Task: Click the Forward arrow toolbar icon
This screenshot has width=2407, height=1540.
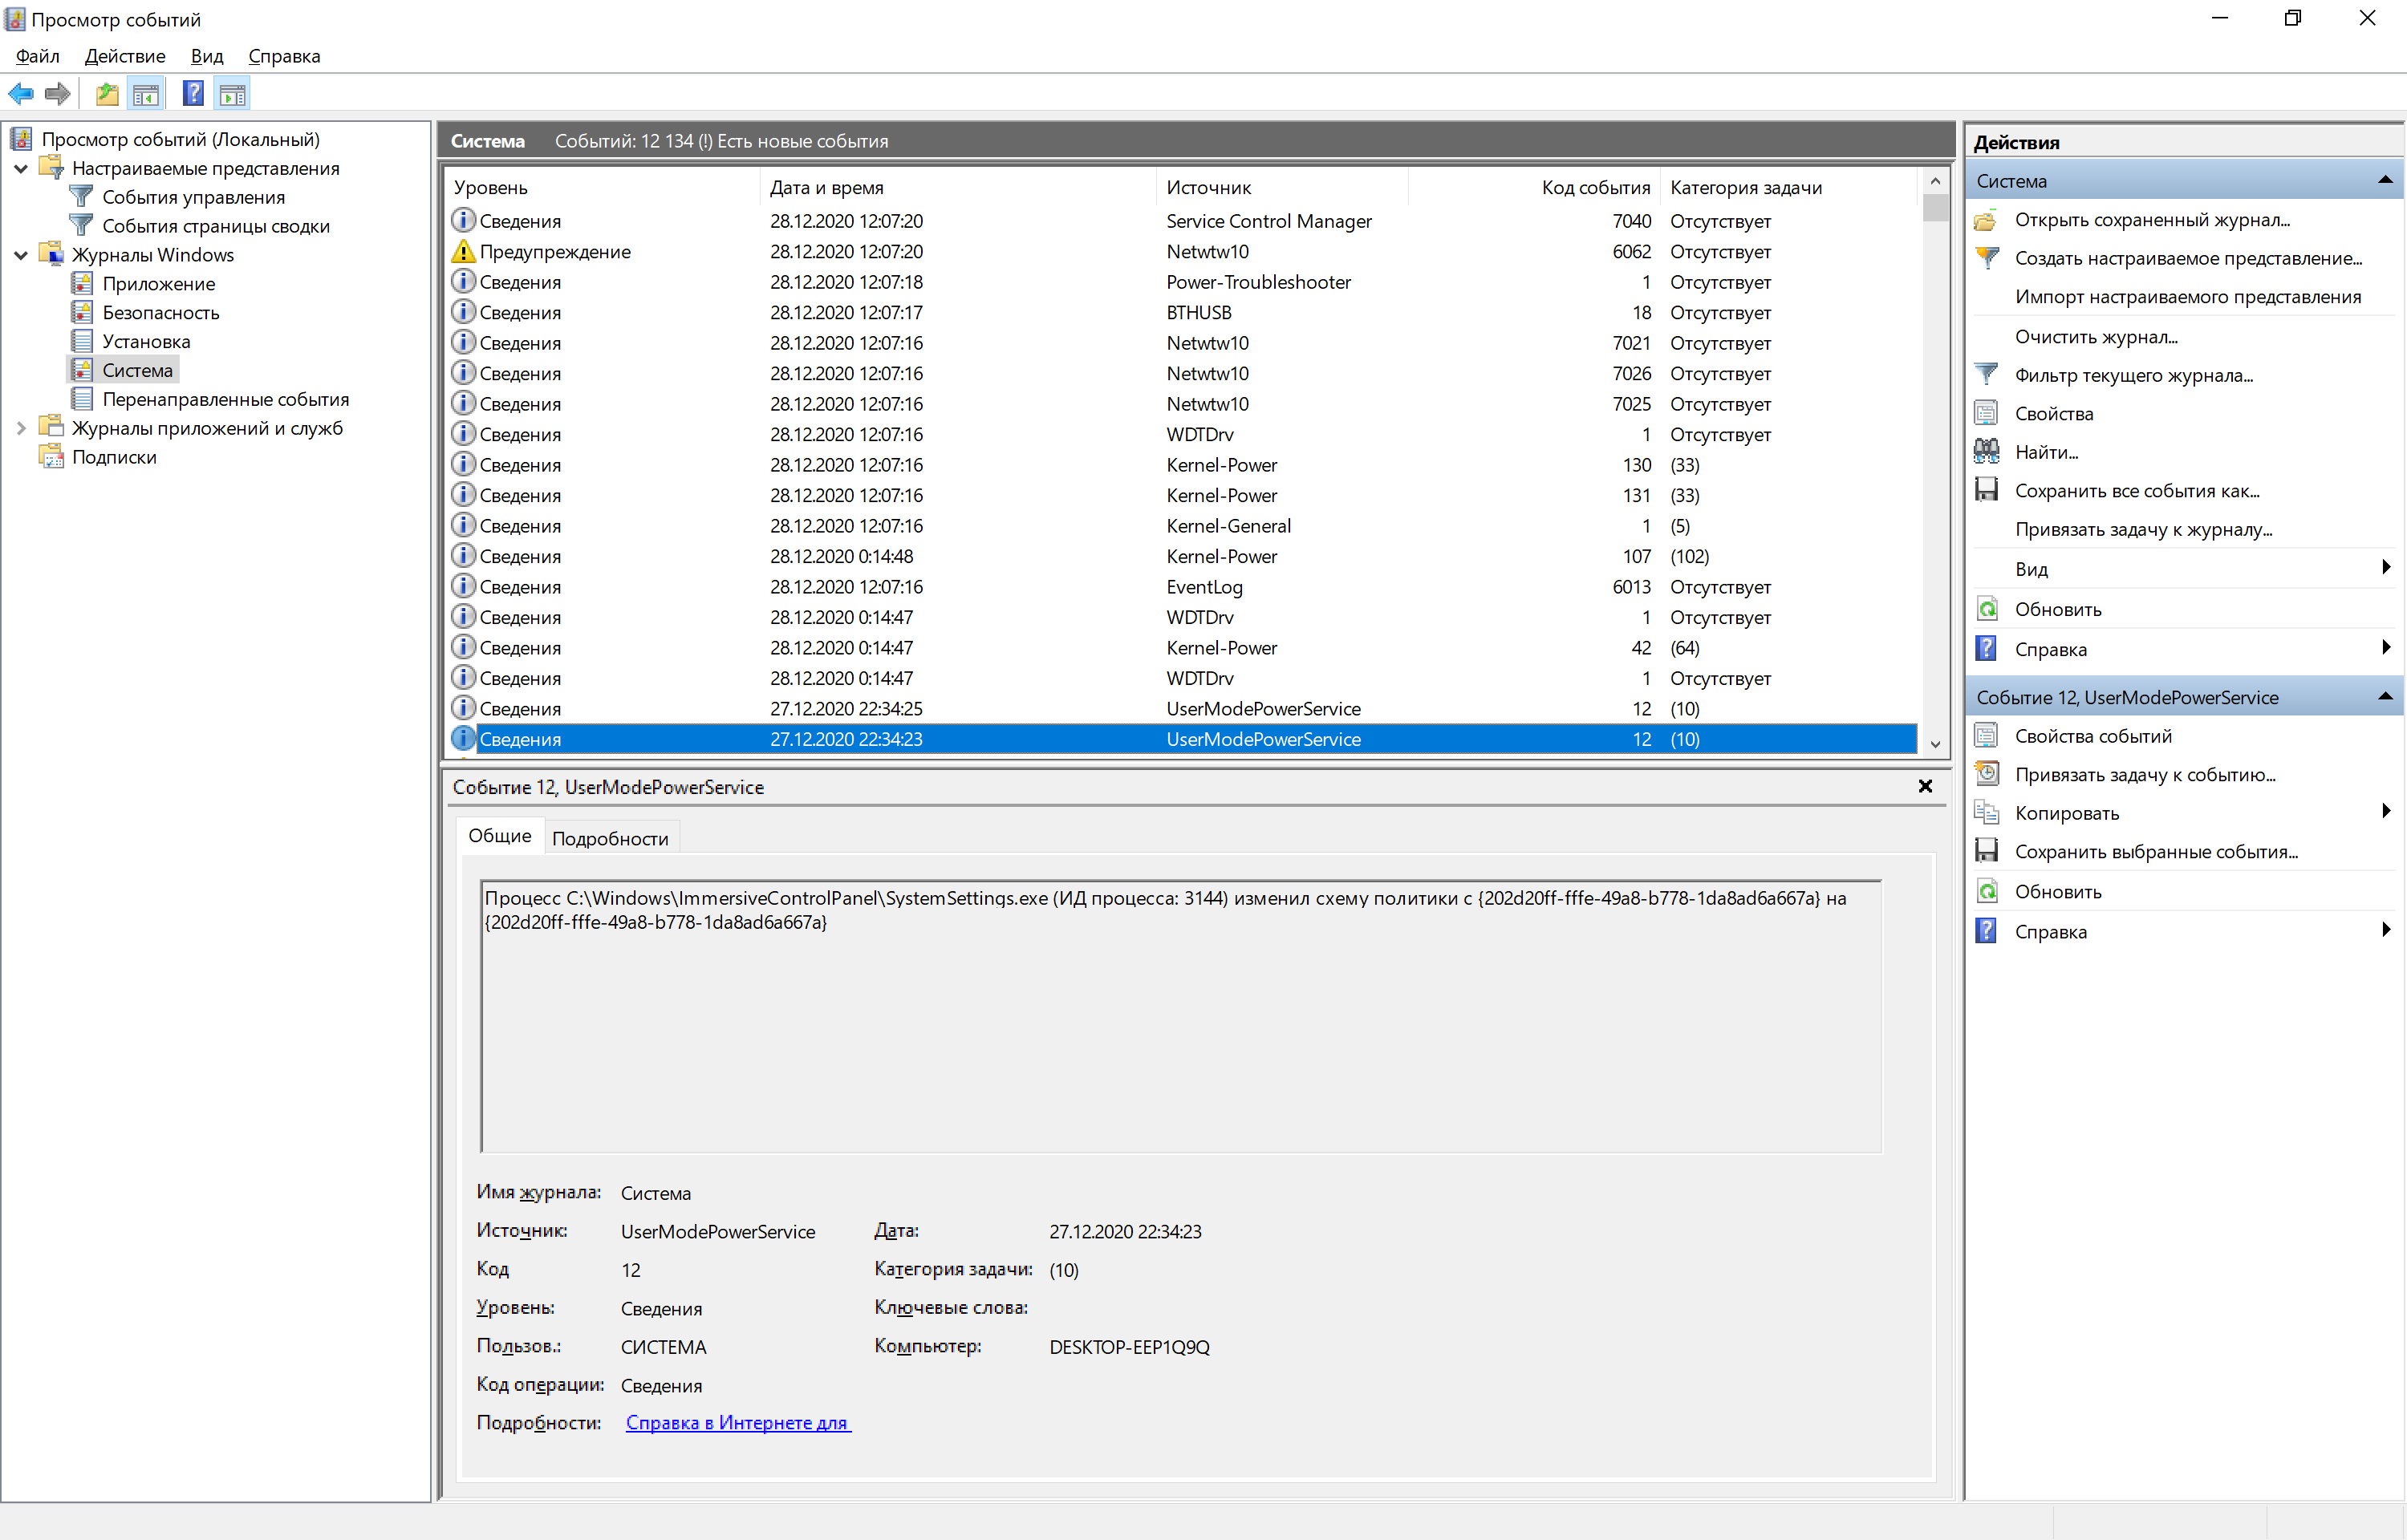Action: pos(58,94)
